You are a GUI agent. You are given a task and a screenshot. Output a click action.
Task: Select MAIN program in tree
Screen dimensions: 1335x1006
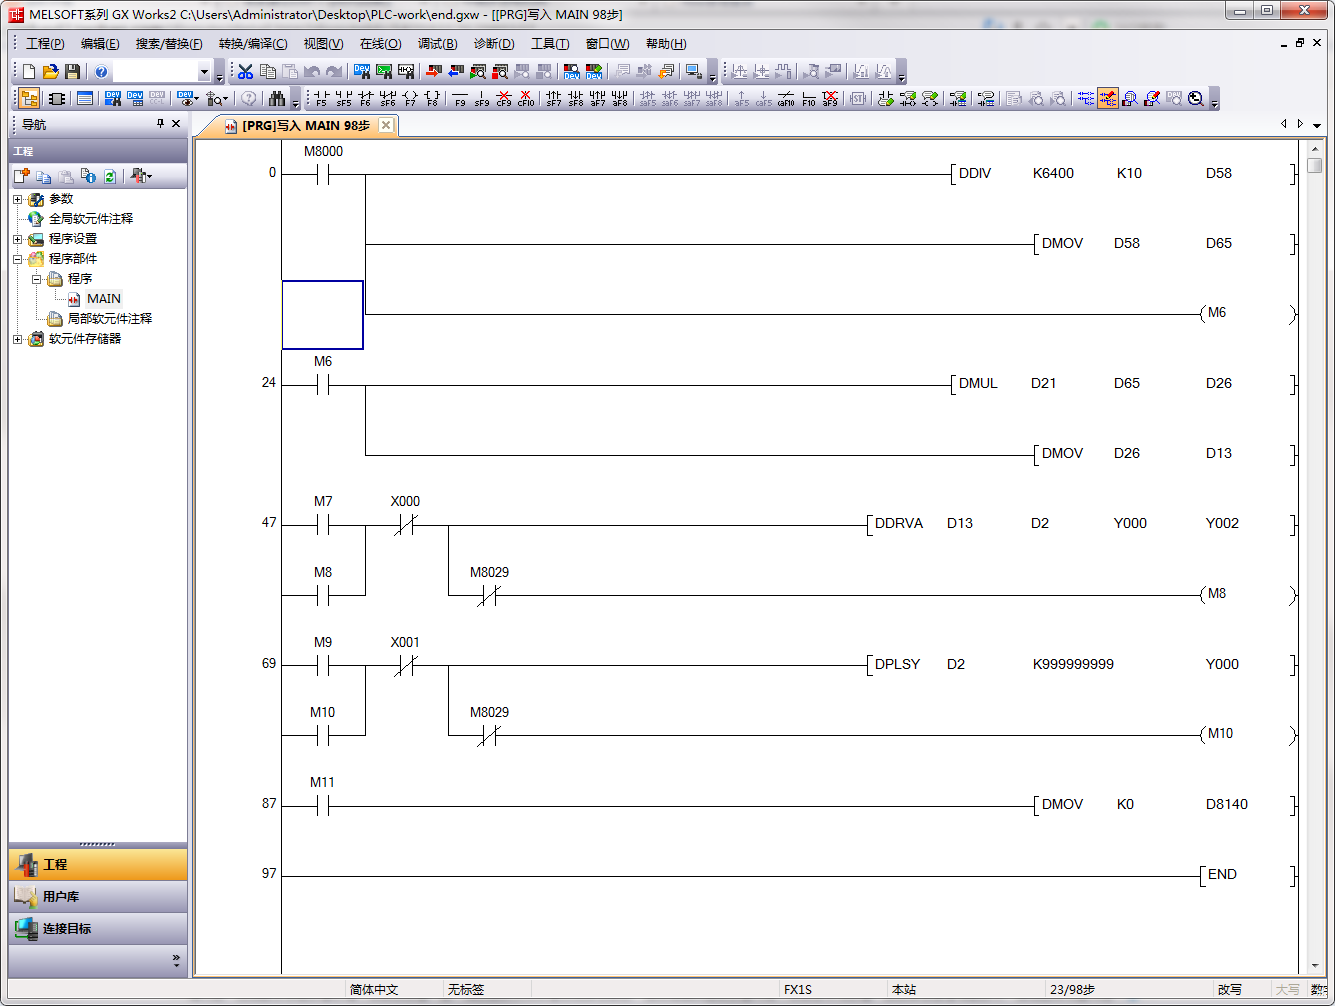(103, 299)
